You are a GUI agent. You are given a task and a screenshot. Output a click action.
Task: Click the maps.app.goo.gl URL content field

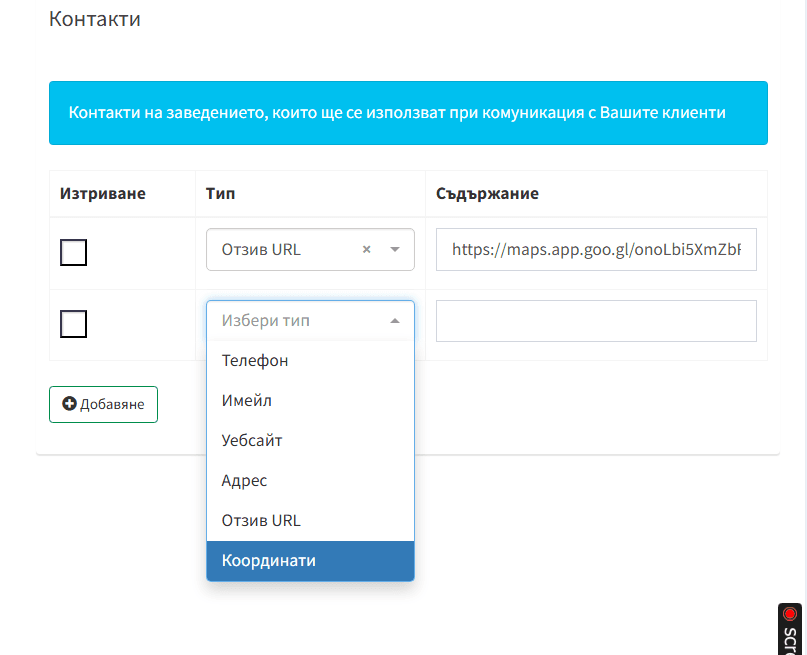point(596,250)
